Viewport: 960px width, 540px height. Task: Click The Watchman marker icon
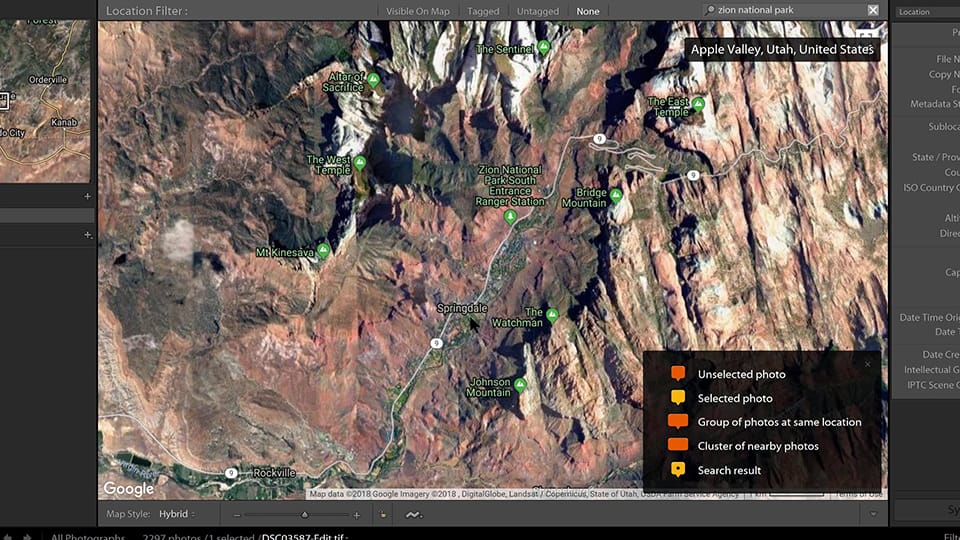coord(552,315)
